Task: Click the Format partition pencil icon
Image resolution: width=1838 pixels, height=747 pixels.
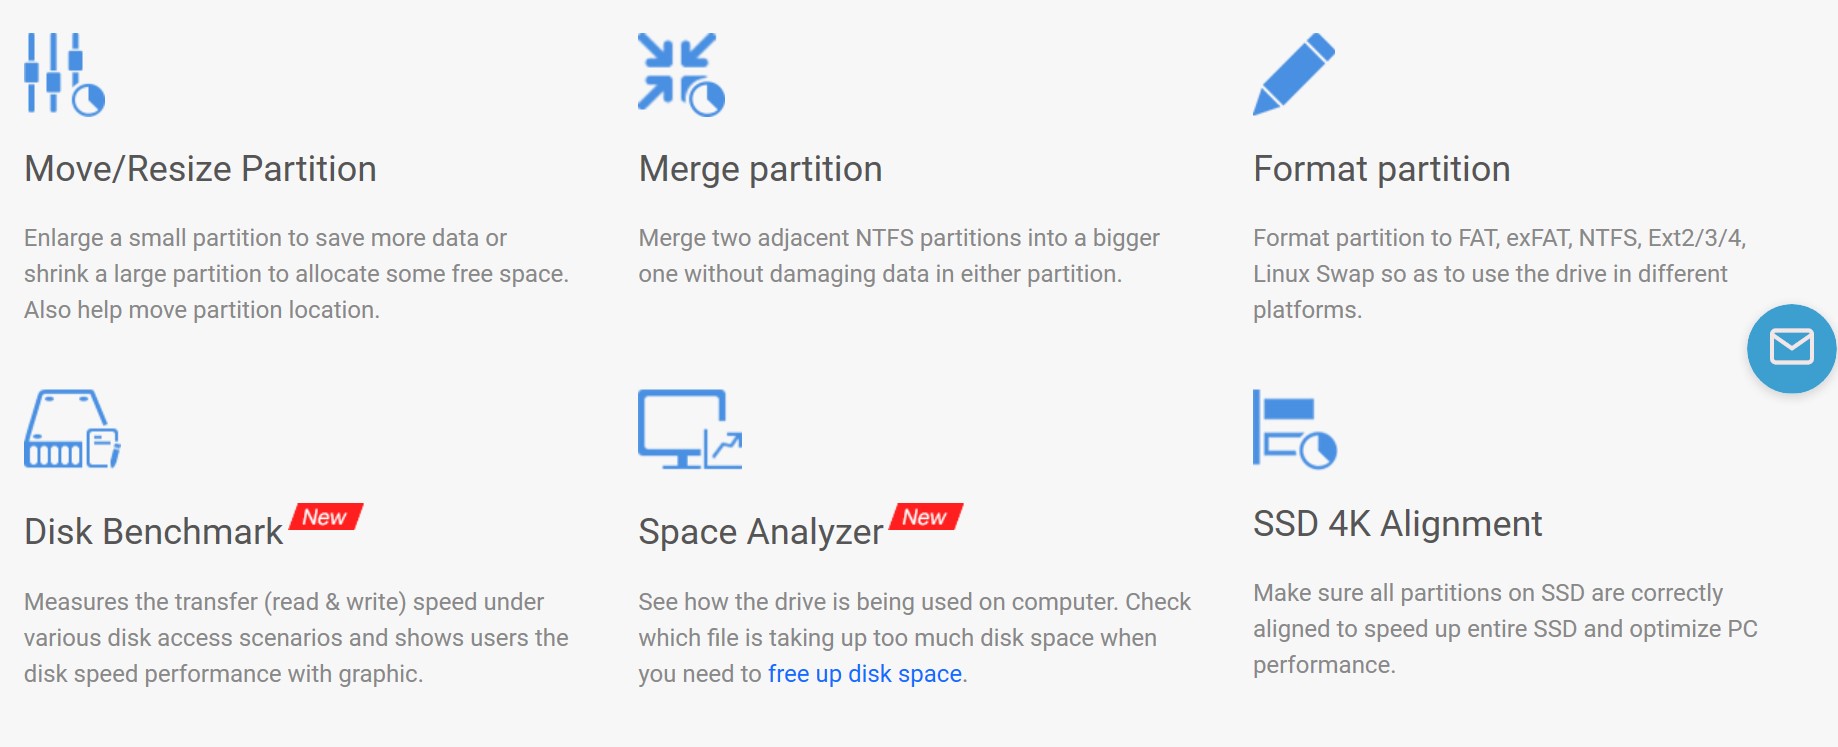Action: [x=1294, y=74]
